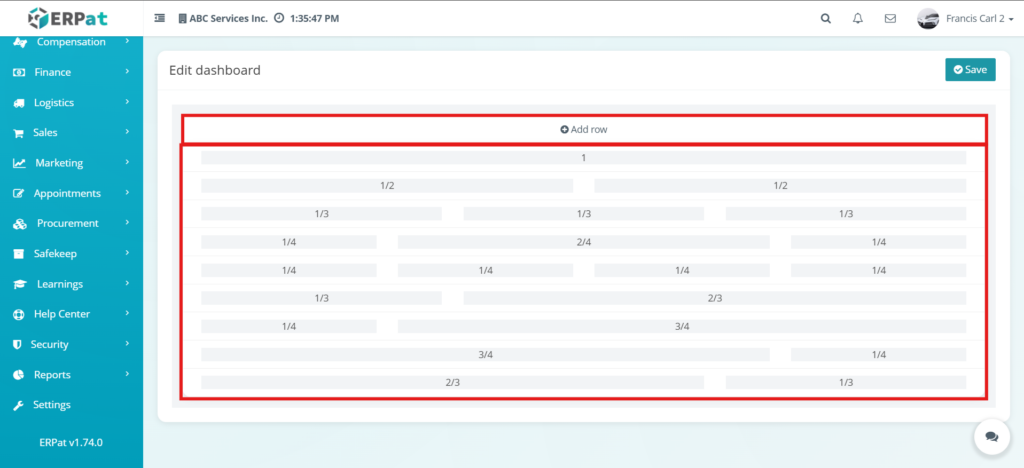Click Add row button
Viewport: 1024px width, 468px height.
[584, 129]
